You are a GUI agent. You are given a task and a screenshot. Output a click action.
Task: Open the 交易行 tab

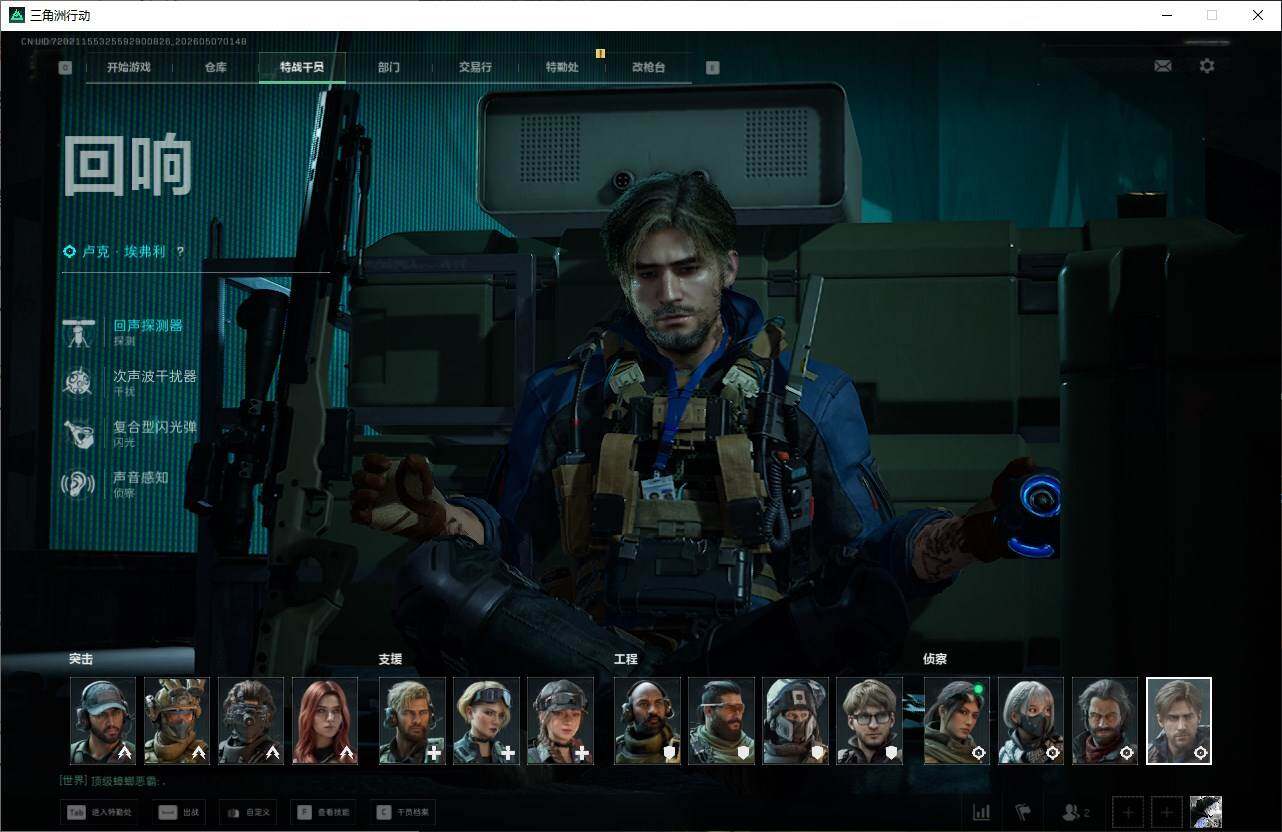click(475, 68)
